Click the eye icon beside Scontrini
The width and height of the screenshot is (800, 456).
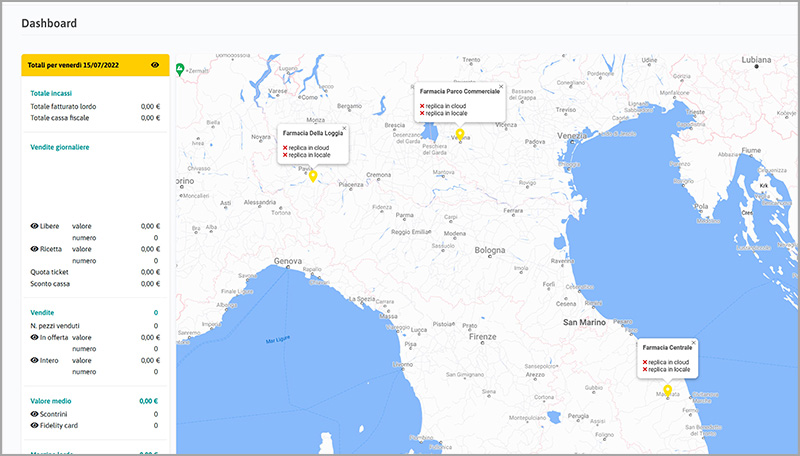click(x=35, y=413)
